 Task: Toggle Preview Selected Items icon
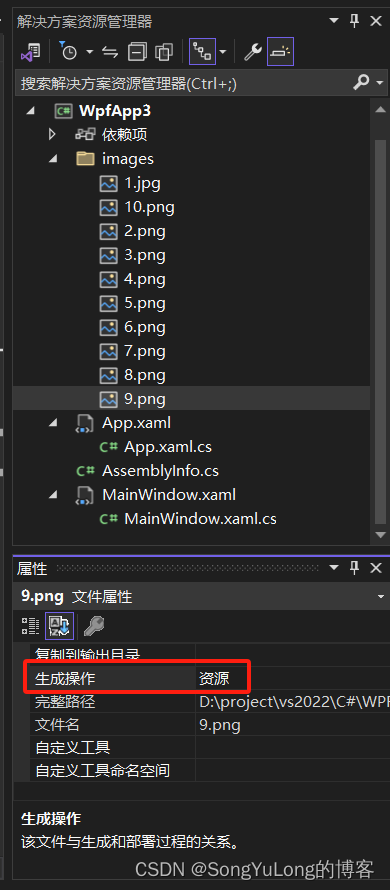point(280,52)
